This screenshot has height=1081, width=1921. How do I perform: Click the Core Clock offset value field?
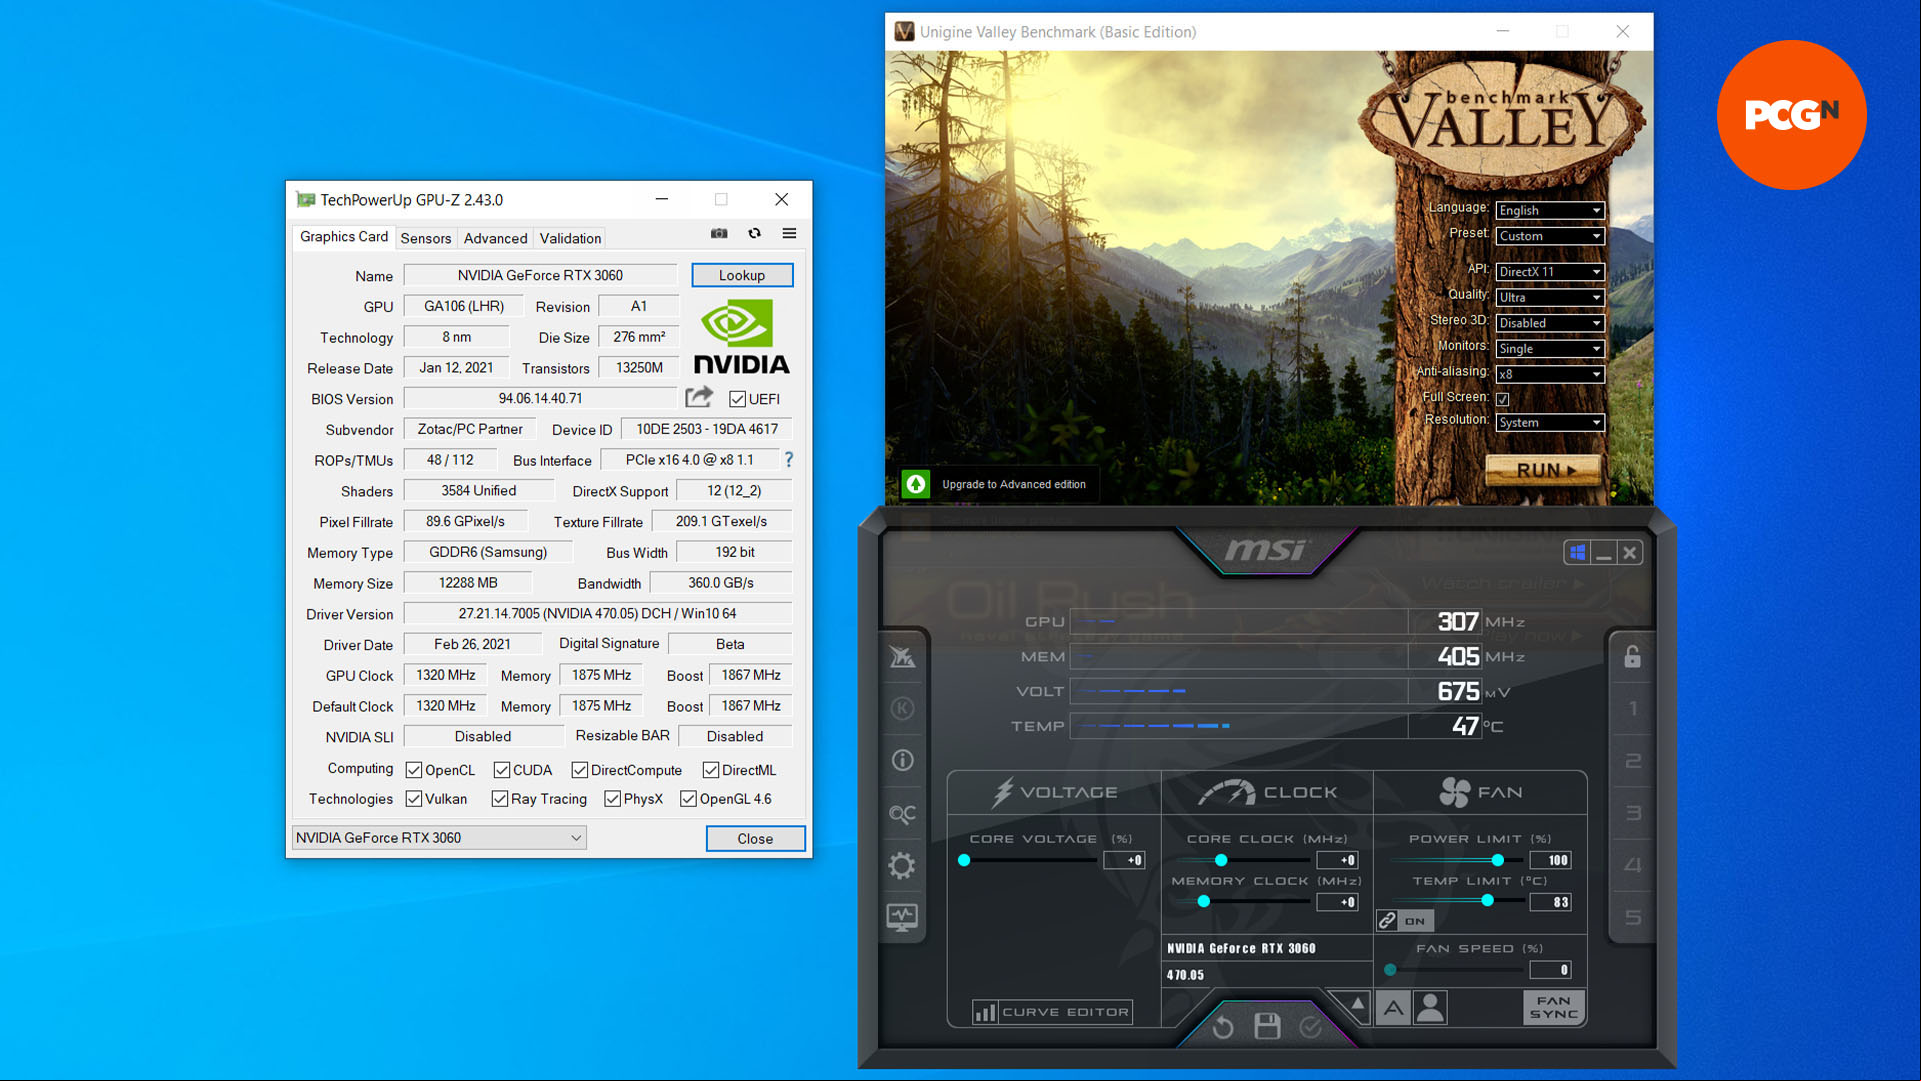click(1338, 860)
